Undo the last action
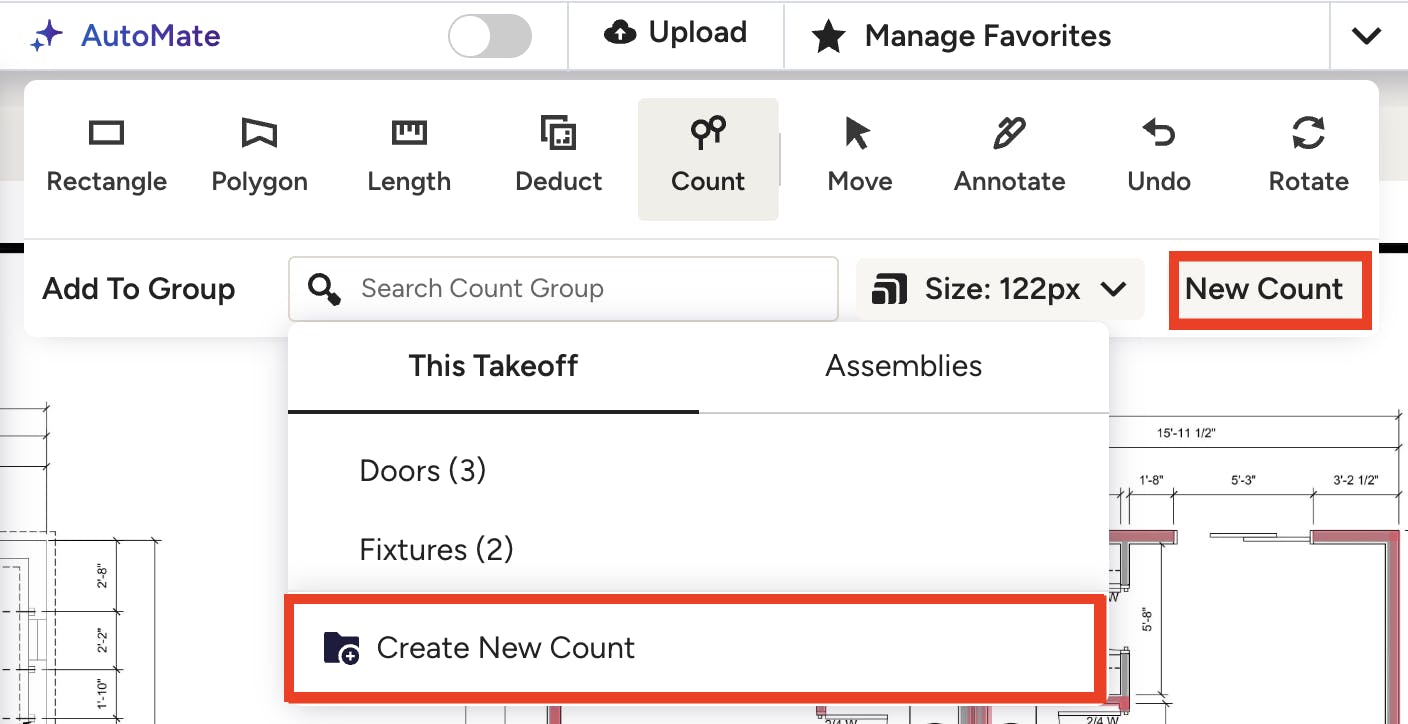This screenshot has height=724, width=1408. (x=1159, y=158)
